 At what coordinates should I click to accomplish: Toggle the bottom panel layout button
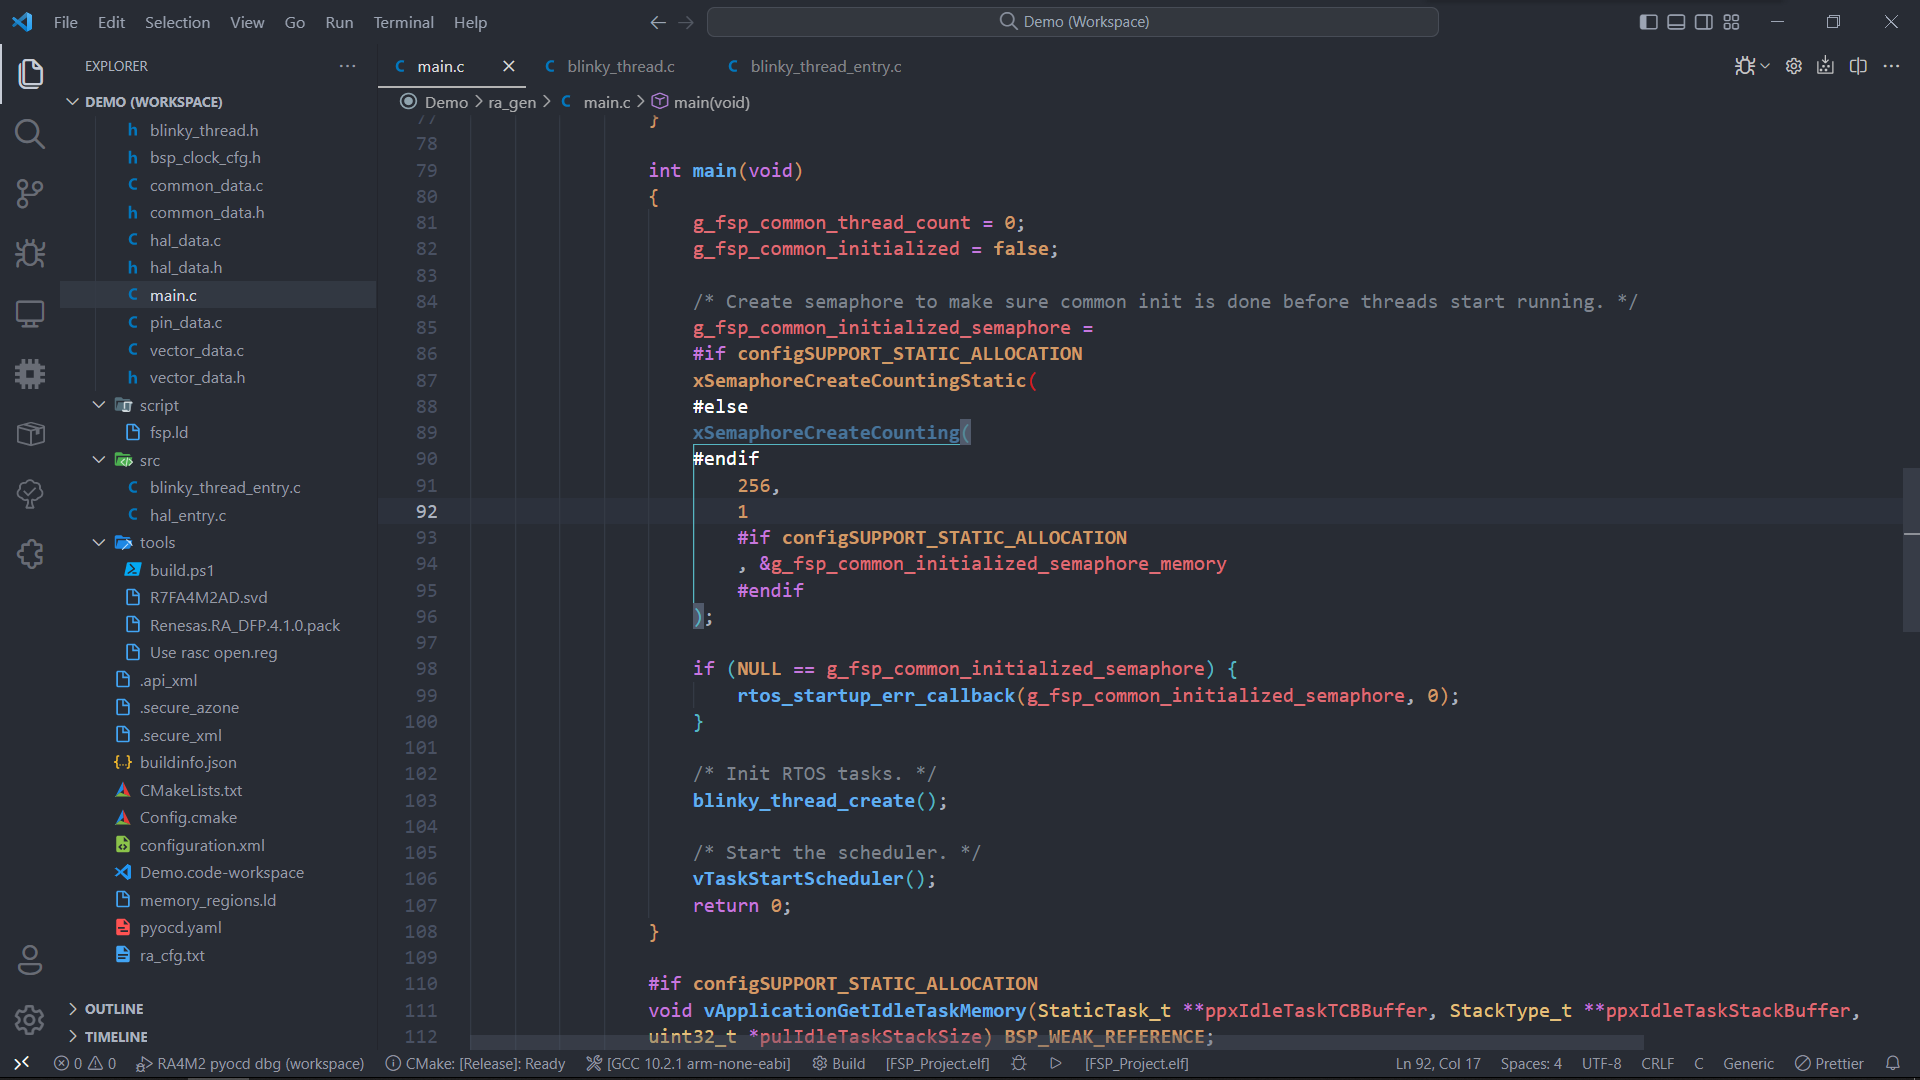(1676, 22)
